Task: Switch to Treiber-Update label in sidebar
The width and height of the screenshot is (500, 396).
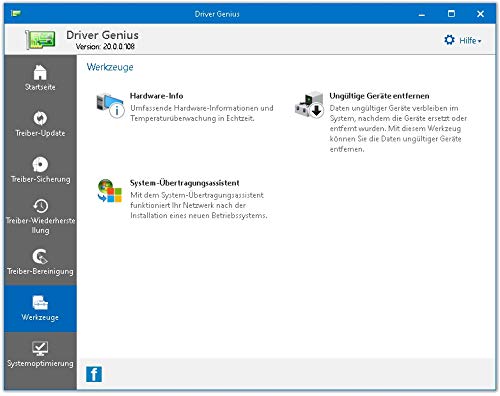Action: click(40, 133)
